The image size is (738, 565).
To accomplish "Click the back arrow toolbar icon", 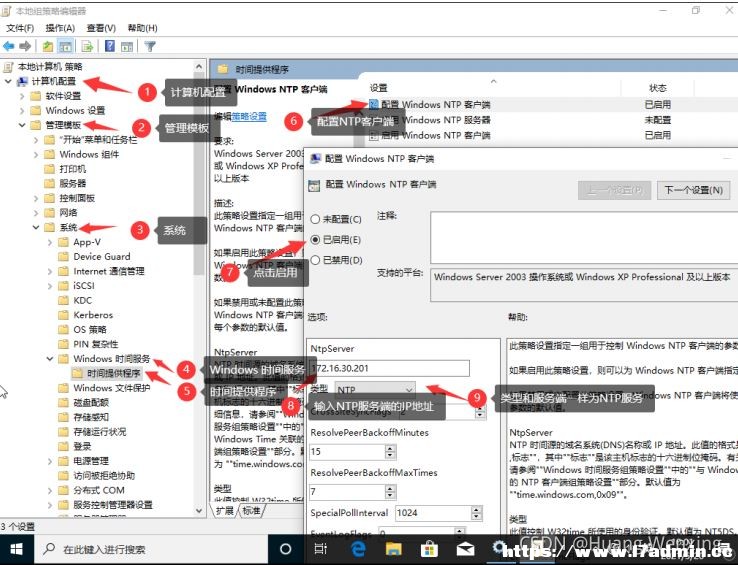I will 9,46.
